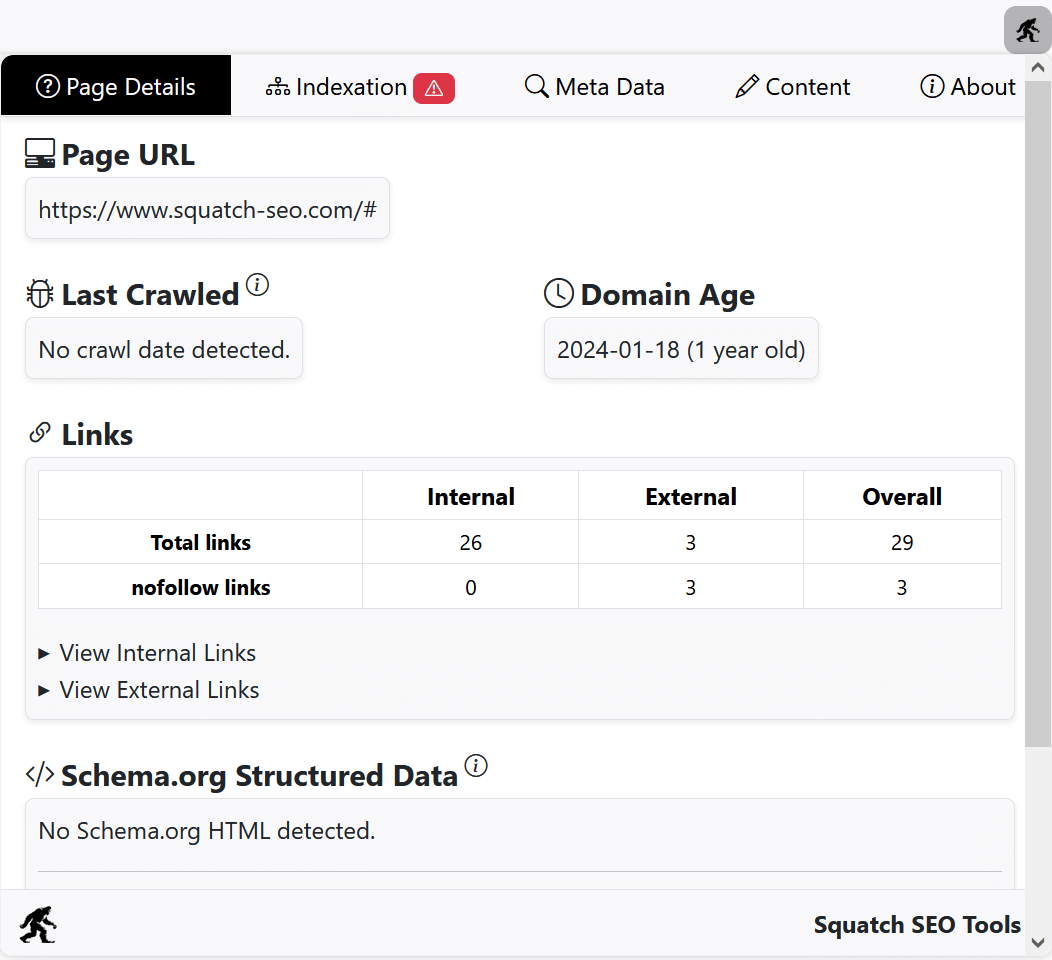Click the magnifying glass icon on Meta Data tab

point(536,87)
